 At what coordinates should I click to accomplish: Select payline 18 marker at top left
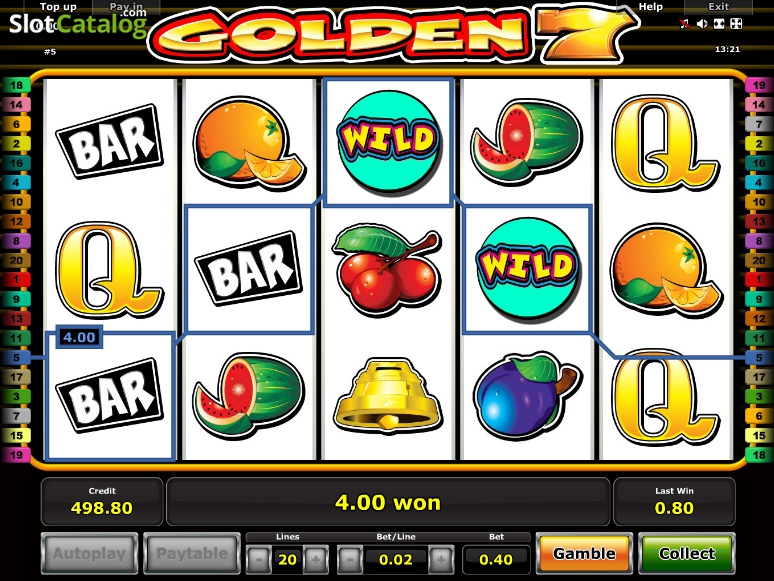(x=16, y=85)
